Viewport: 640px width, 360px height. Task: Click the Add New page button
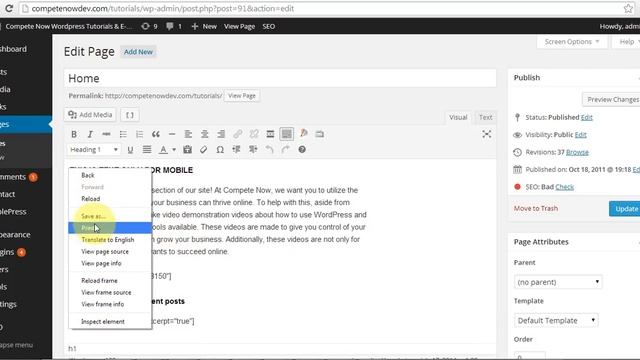[x=138, y=52]
